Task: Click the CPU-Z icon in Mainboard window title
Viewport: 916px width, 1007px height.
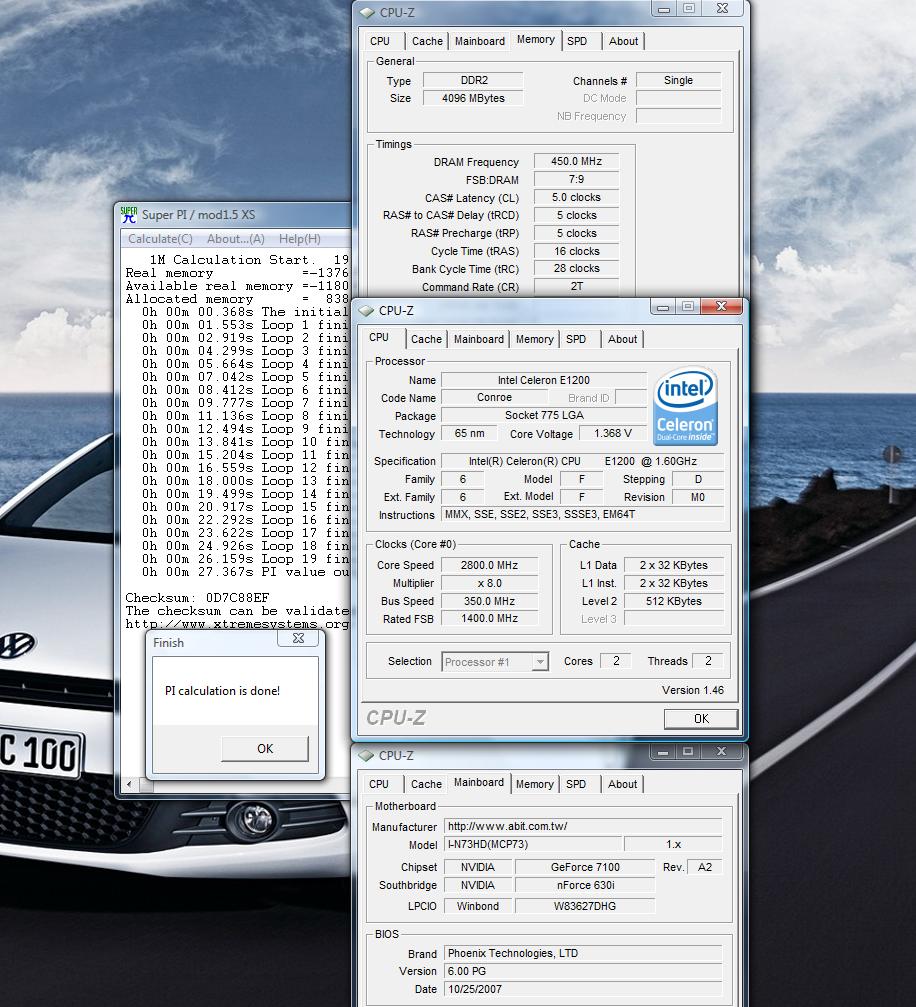Action: click(366, 756)
